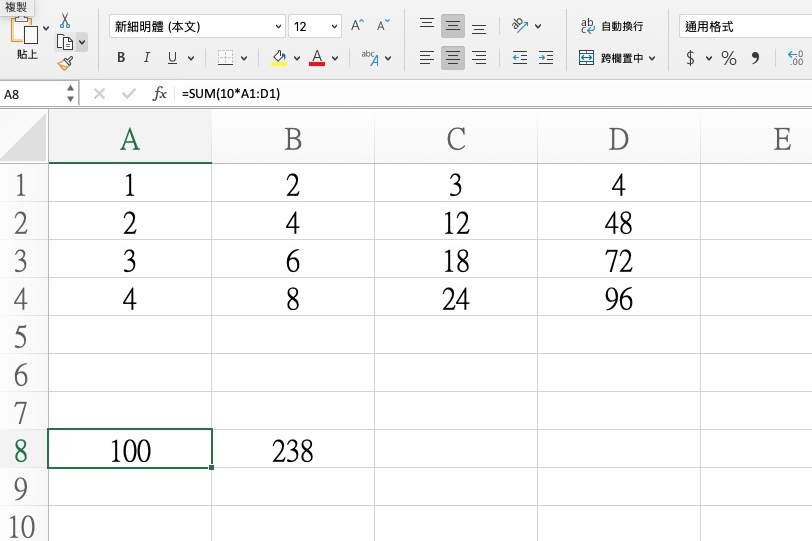This screenshot has height=541, width=812.
Task: Cancel formula entry with X icon
Action: pos(99,94)
